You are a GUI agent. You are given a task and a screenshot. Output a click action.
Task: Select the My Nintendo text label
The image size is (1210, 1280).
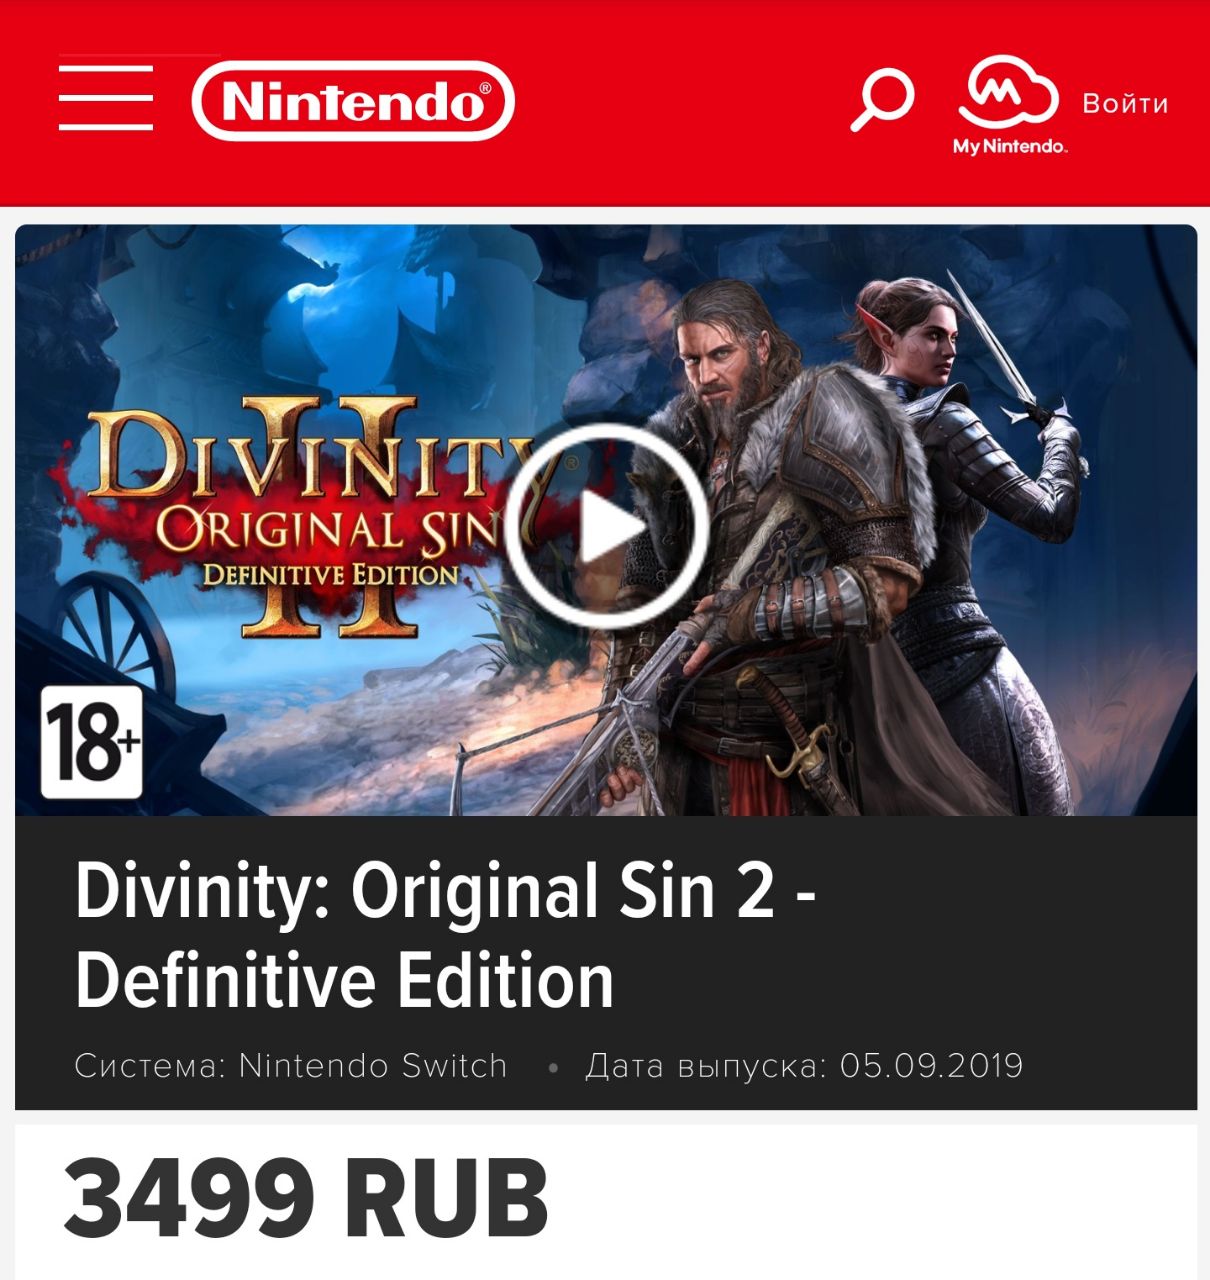click(x=1010, y=146)
